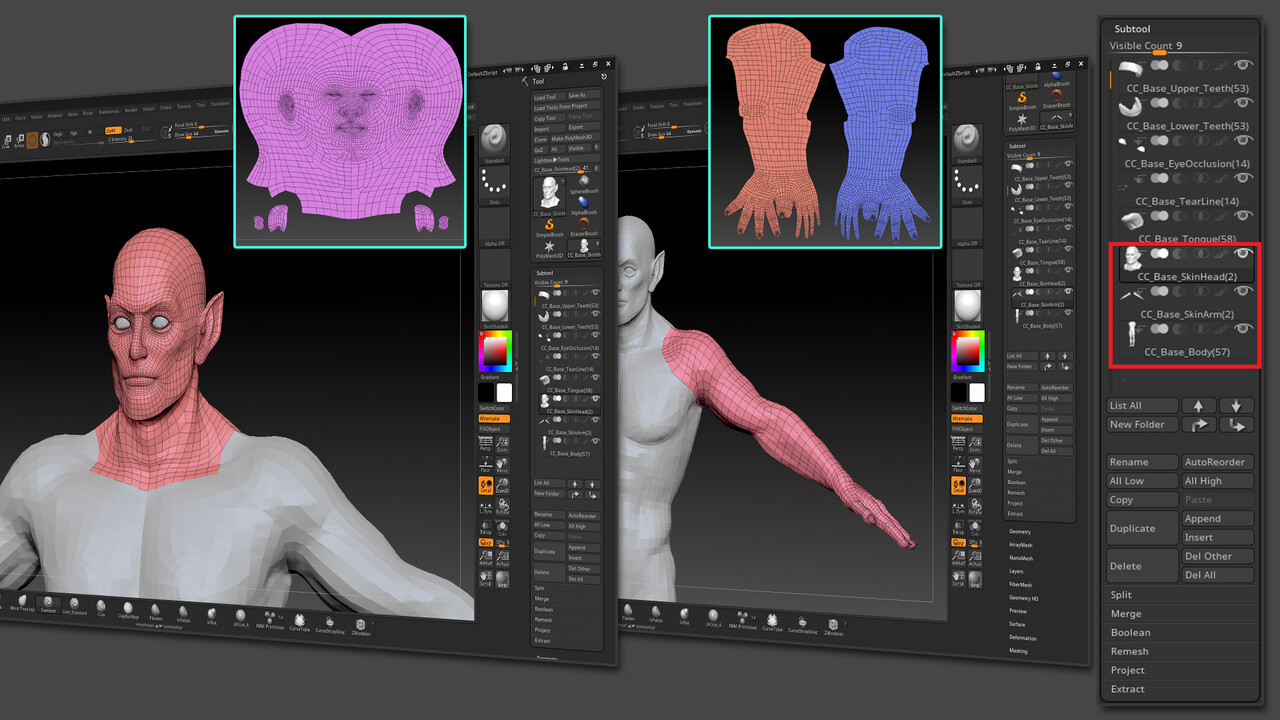Screen dimensions: 1280x720
Task: Open the Texture menu in left window menu bar
Action: [184, 105]
